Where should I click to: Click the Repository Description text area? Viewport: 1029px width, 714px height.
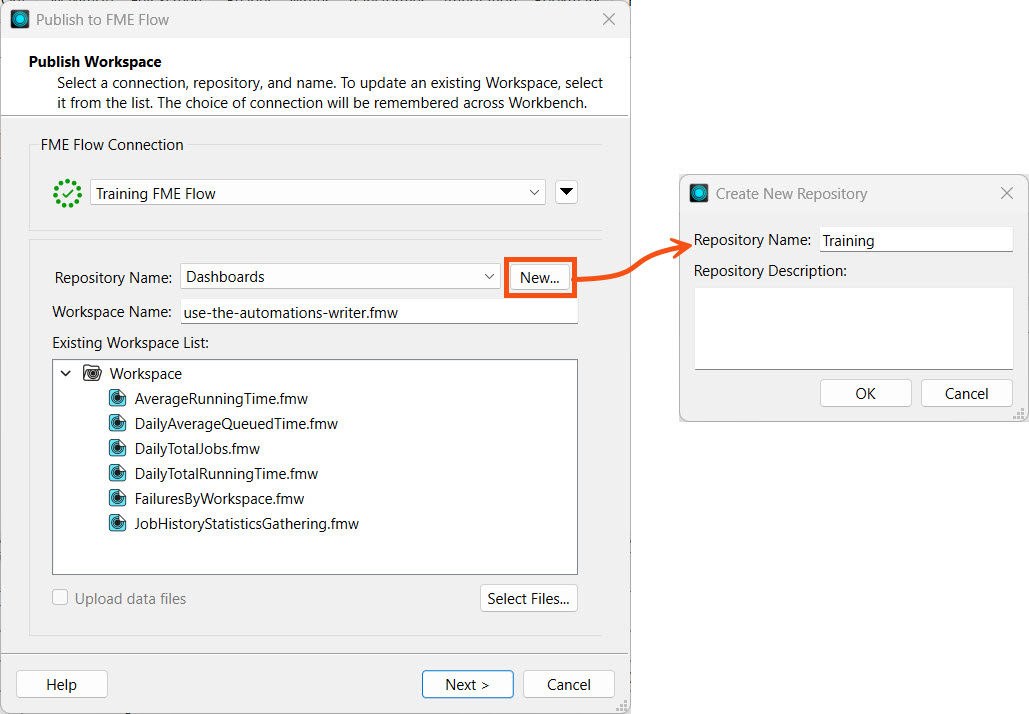(853, 328)
